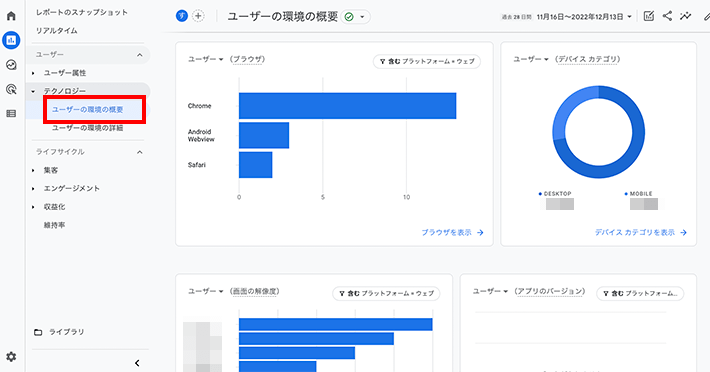
Task: Click the Android Webview bar
Action: [x=264, y=135]
